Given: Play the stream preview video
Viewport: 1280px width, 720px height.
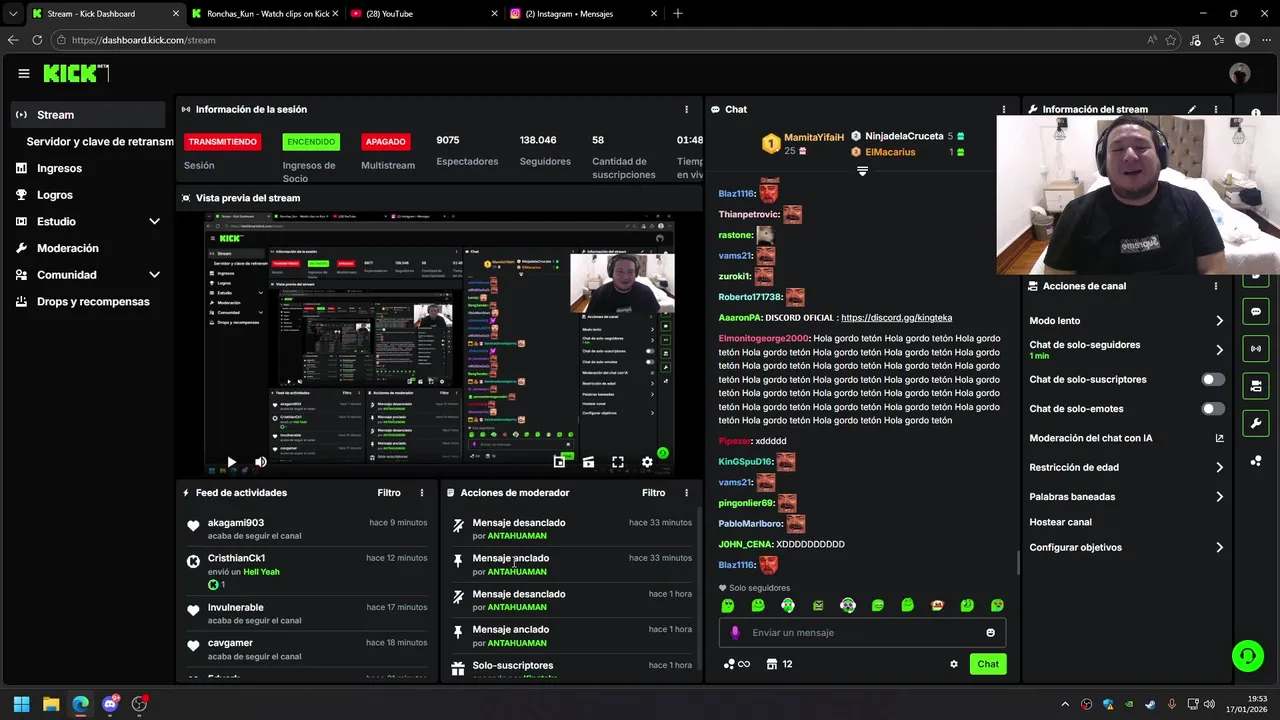Looking at the screenshot, I should [x=231, y=462].
